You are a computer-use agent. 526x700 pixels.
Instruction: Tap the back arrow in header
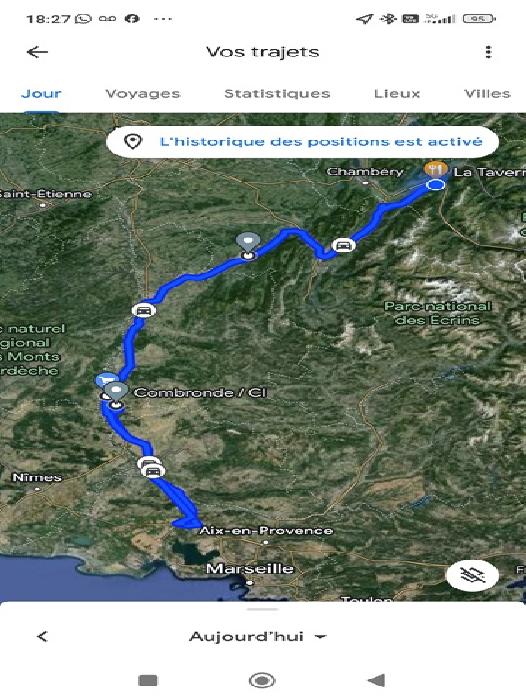point(37,52)
